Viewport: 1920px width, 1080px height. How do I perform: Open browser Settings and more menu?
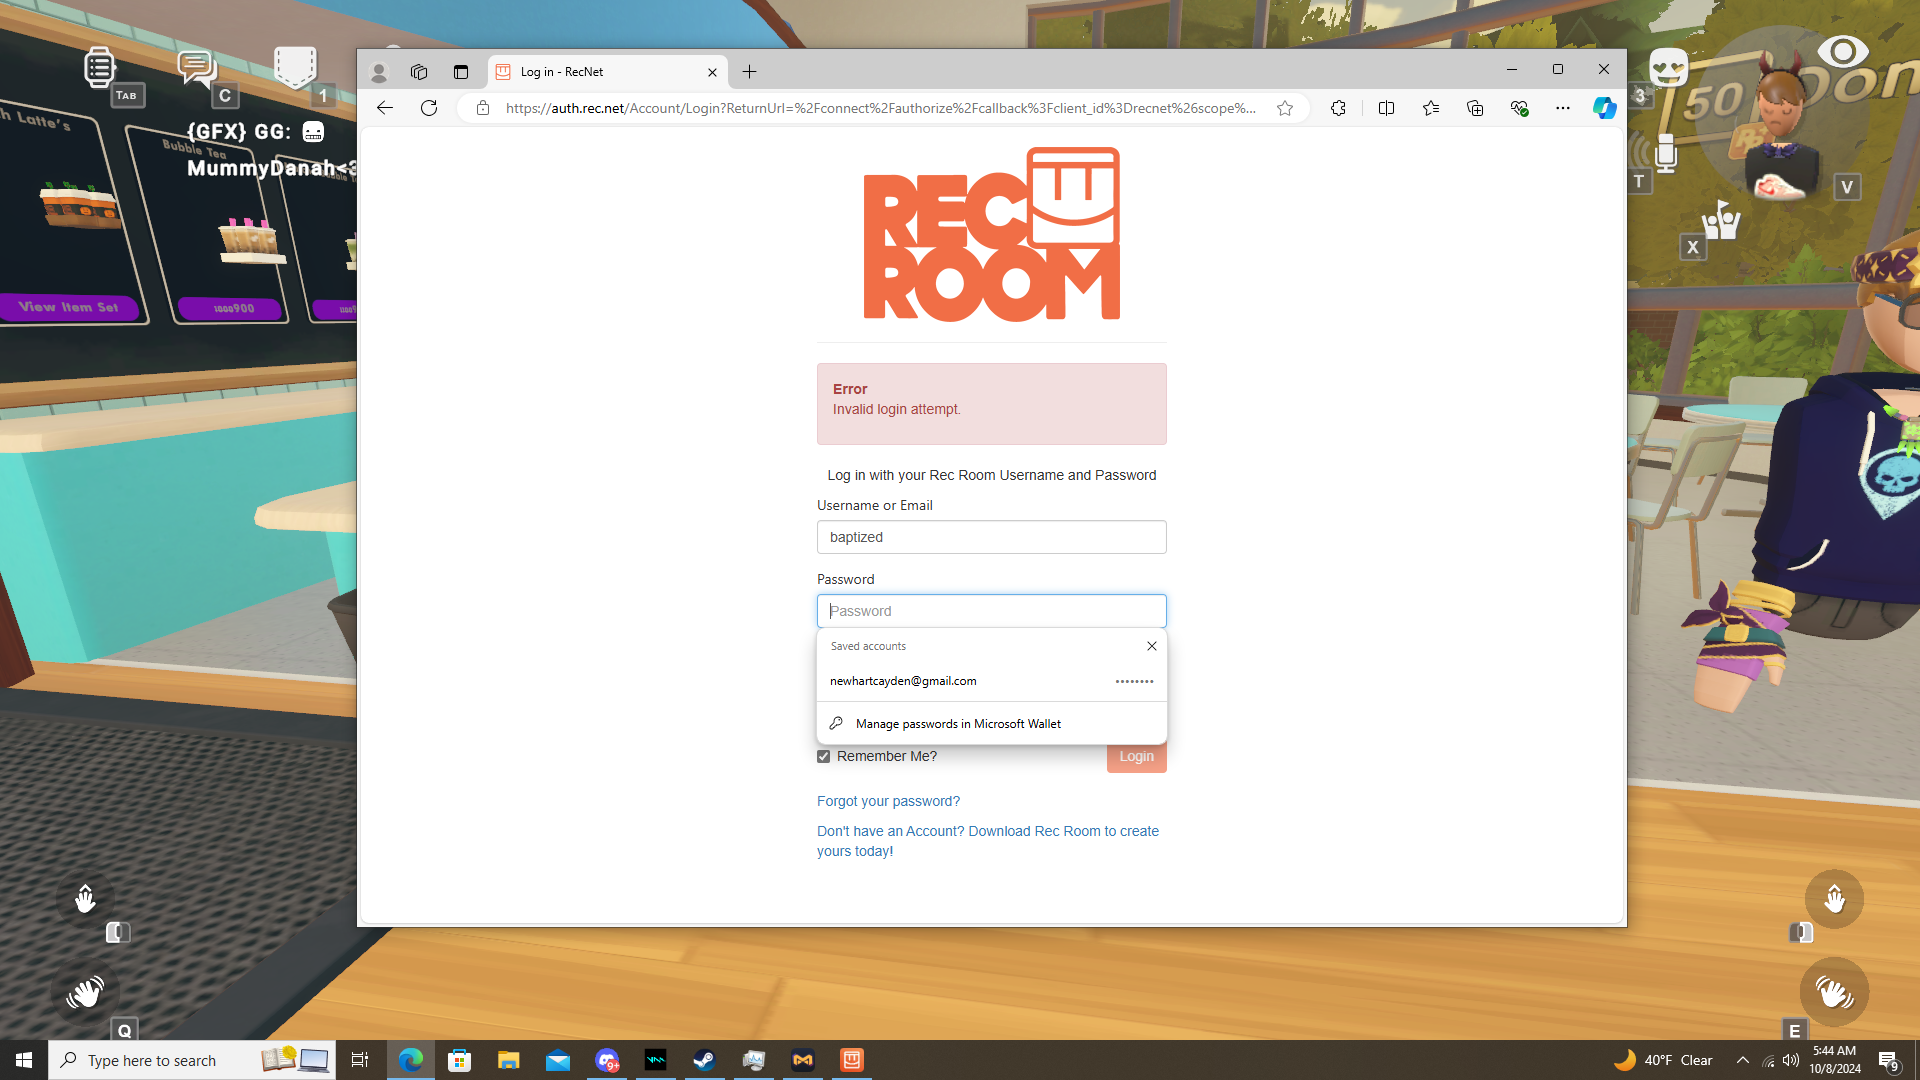pyautogui.click(x=1562, y=108)
